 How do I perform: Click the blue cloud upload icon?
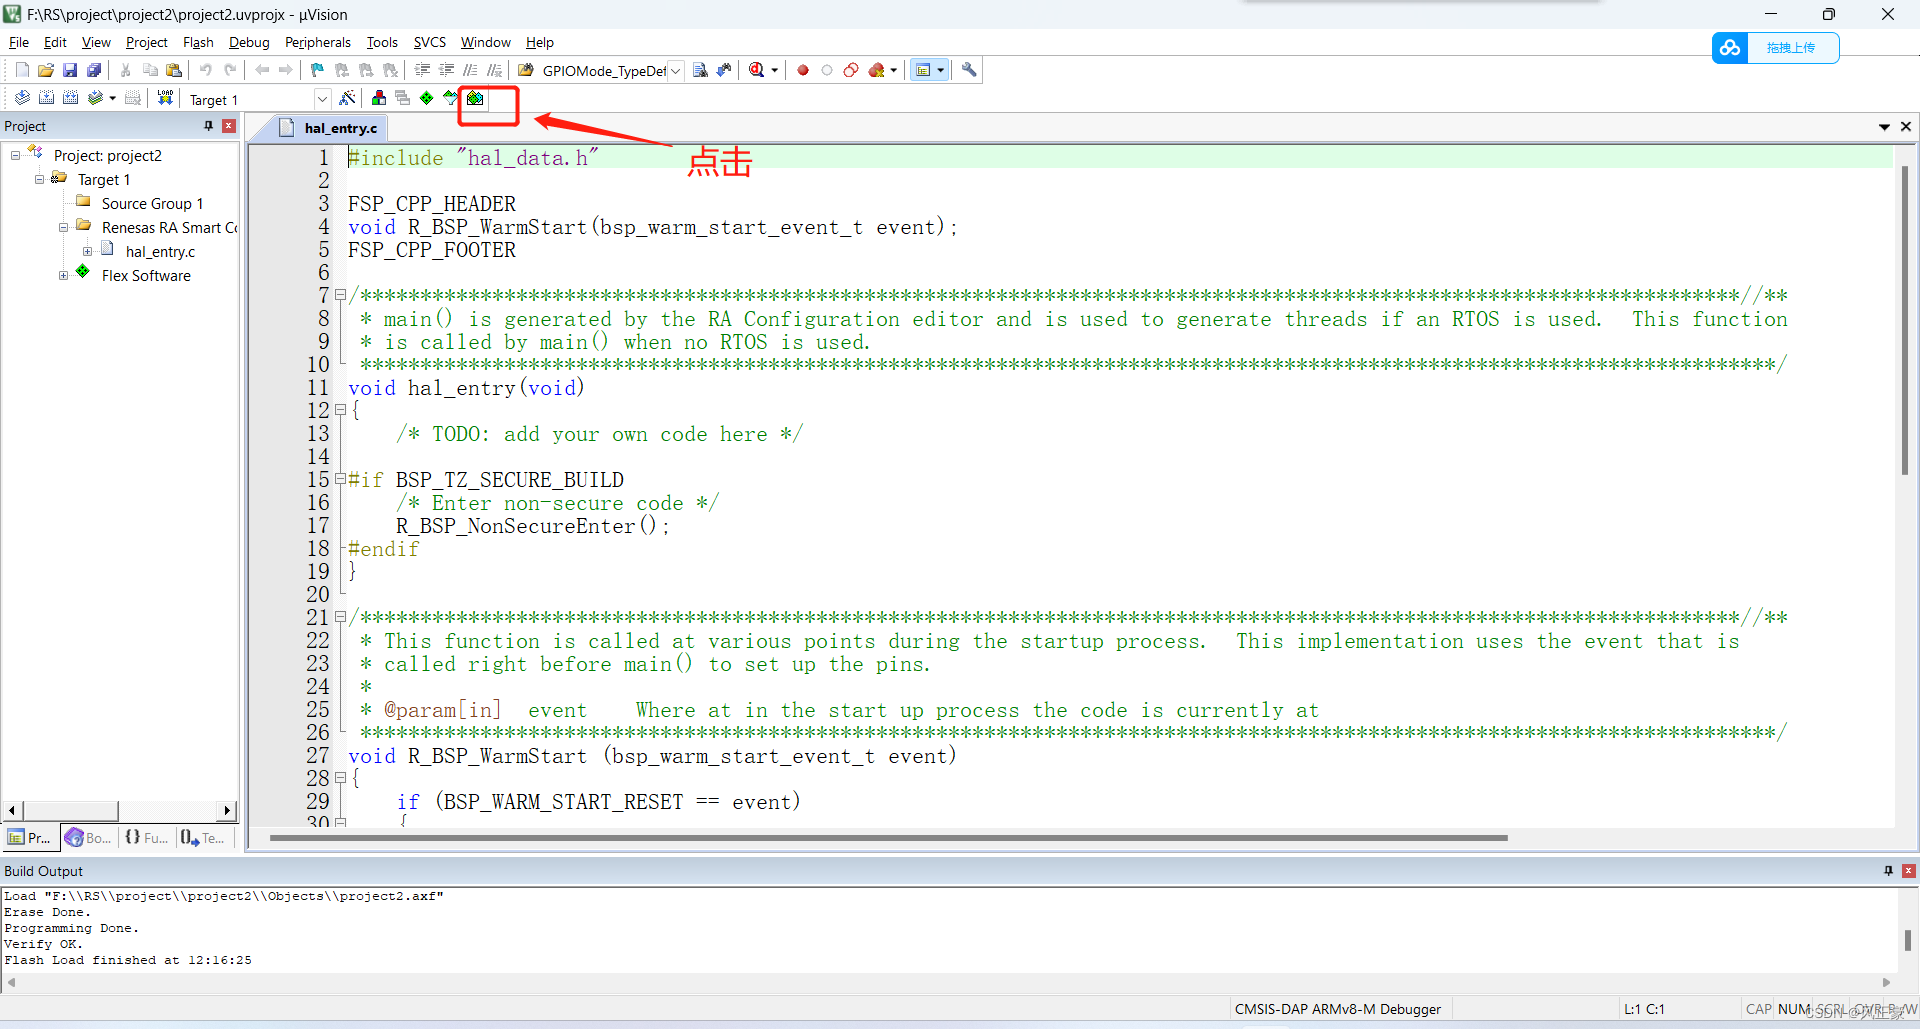[1730, 48]
